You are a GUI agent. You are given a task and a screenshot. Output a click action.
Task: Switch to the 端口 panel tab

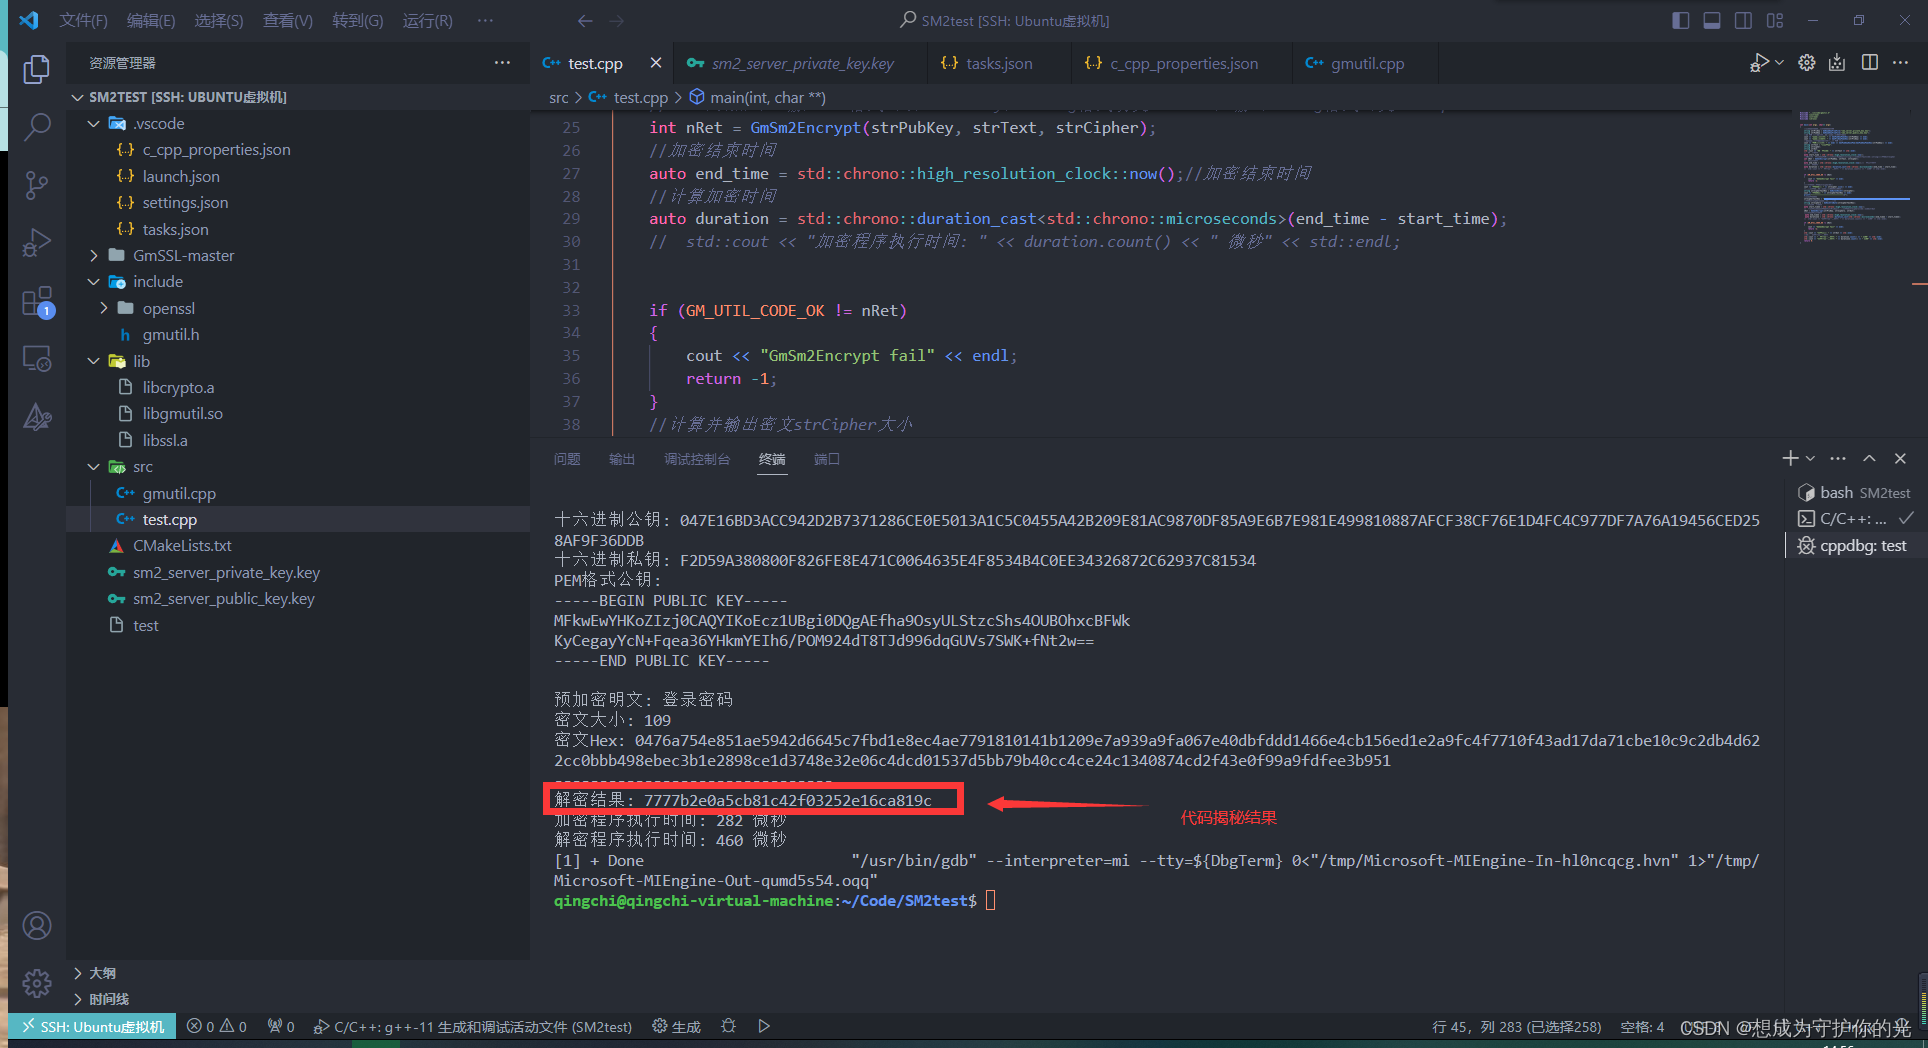pyautogui.click(x=827, y=459)
